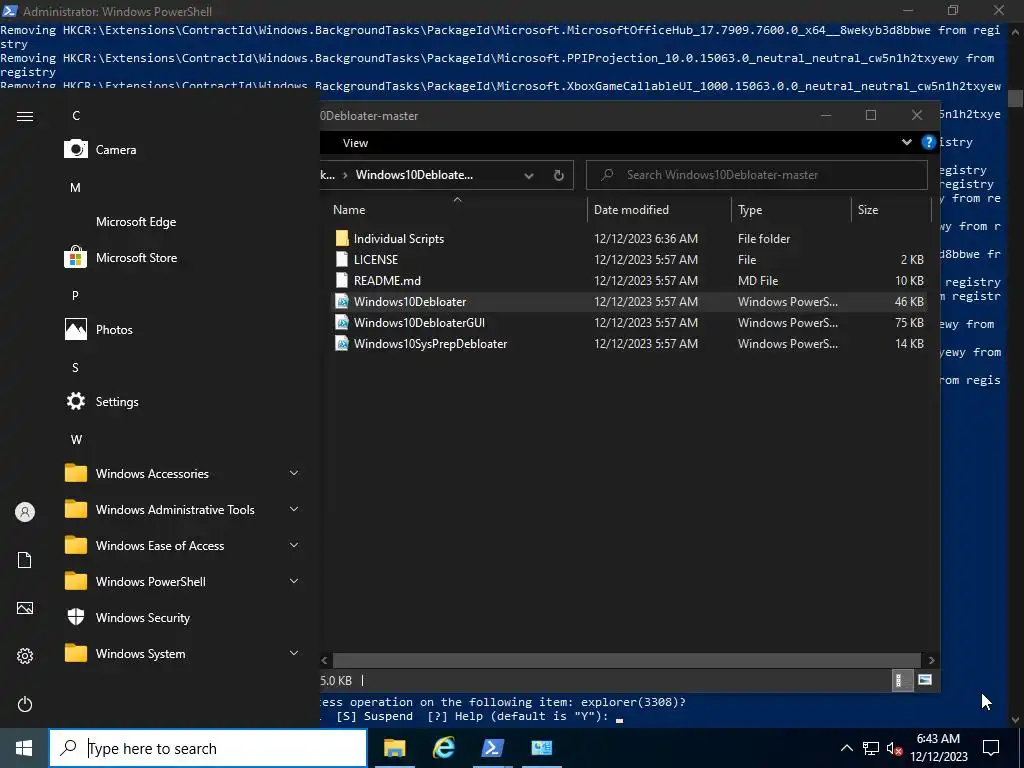Sort files by Date modified column
This screenshot has height=768, width=1024.
[x=631, y=210]
